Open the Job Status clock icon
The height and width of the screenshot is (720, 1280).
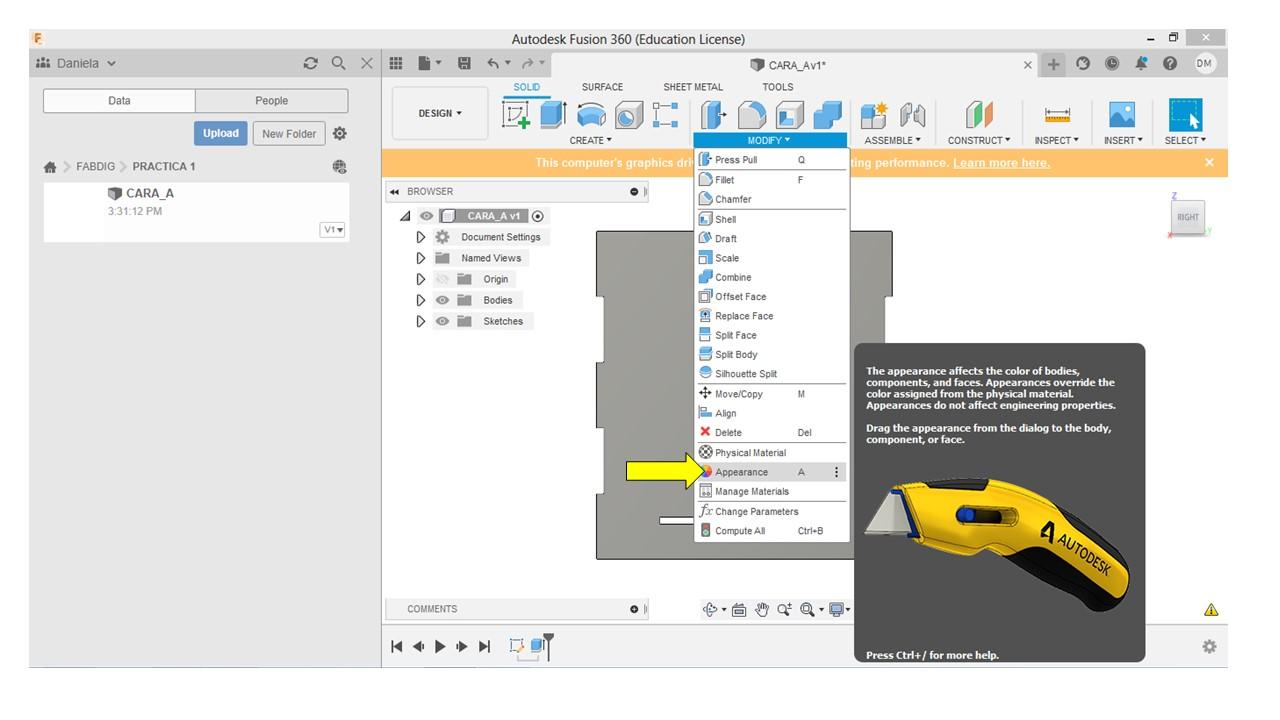point(1112,63)
